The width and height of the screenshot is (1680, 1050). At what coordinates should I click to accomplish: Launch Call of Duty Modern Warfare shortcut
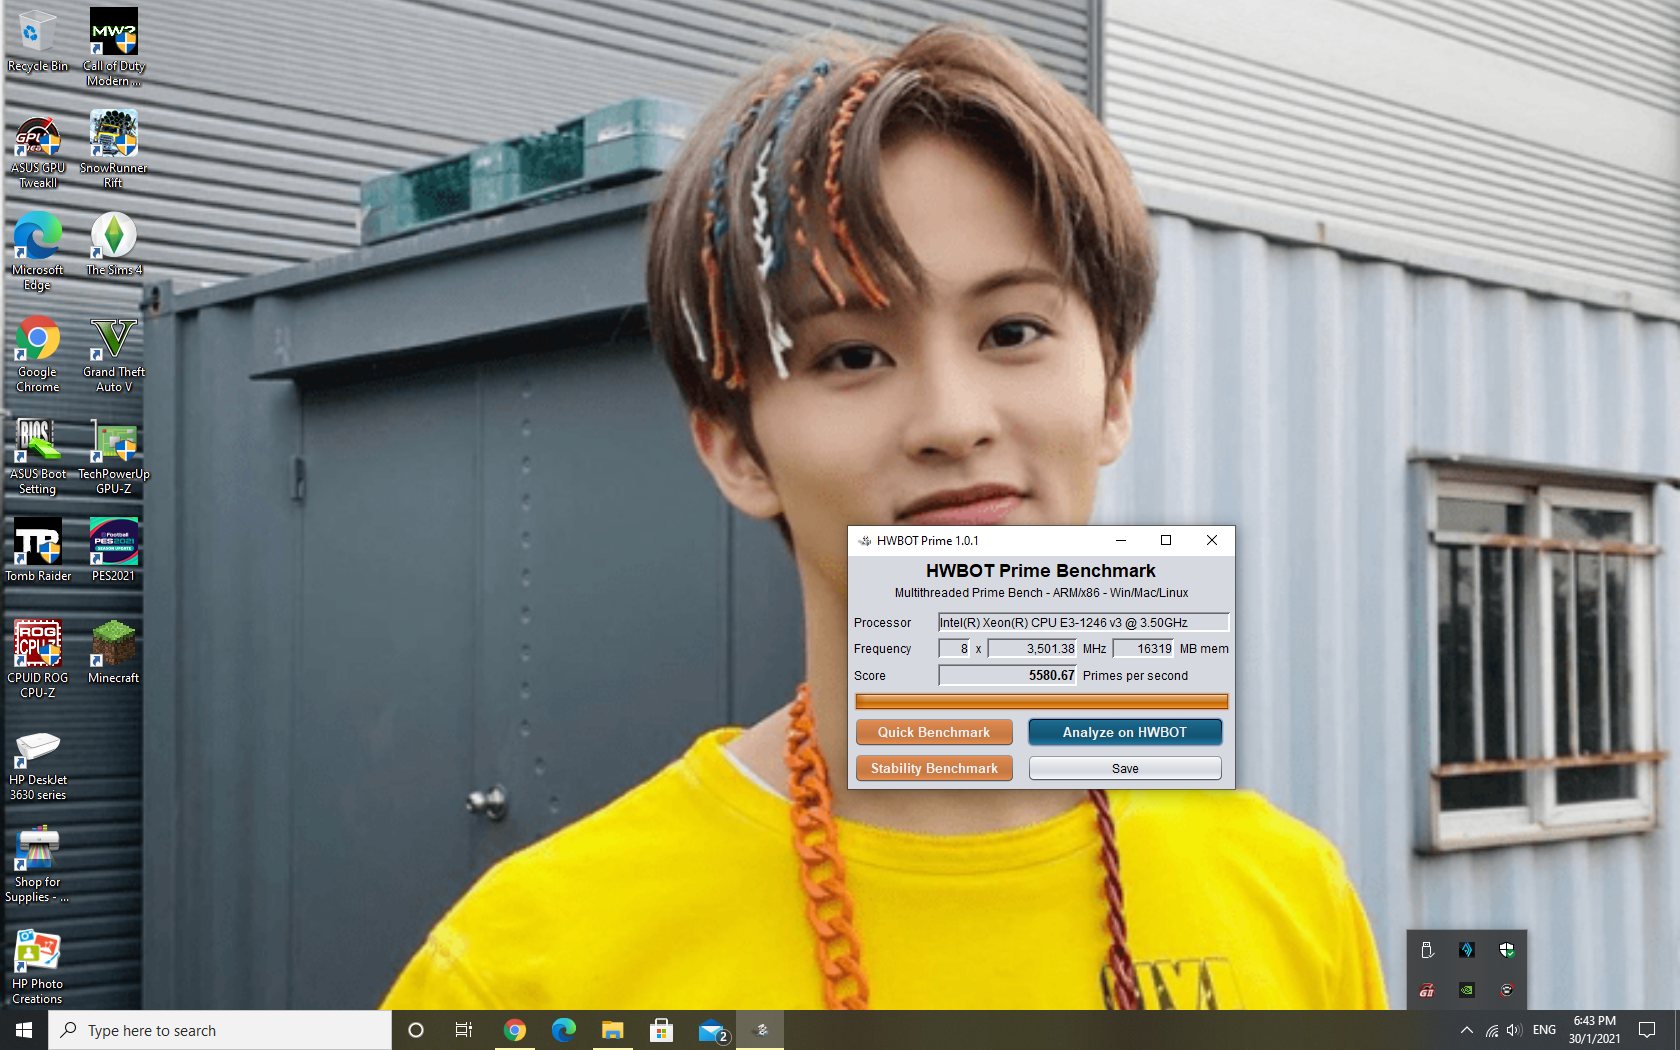click(113, 46)
